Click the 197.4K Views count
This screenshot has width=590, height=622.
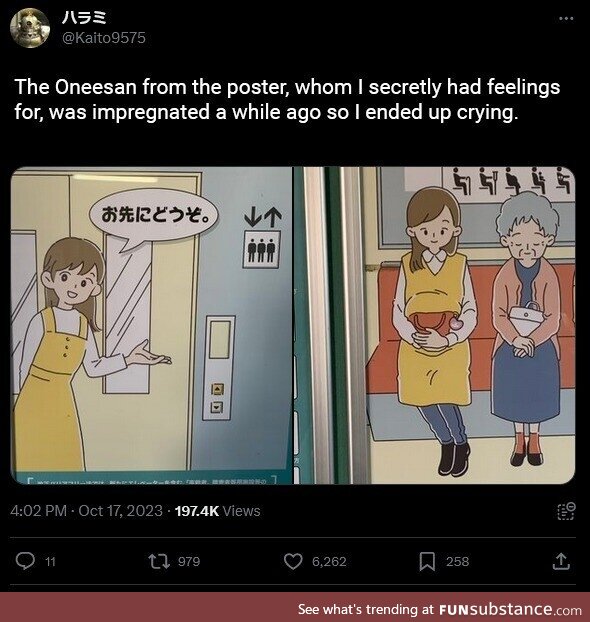[x=217, y=511]
